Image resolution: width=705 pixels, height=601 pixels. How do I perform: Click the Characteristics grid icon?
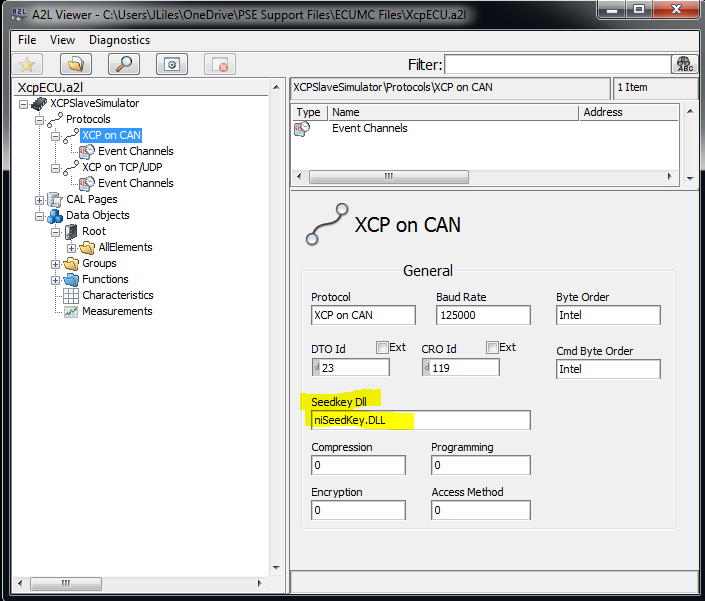point(71,296)
